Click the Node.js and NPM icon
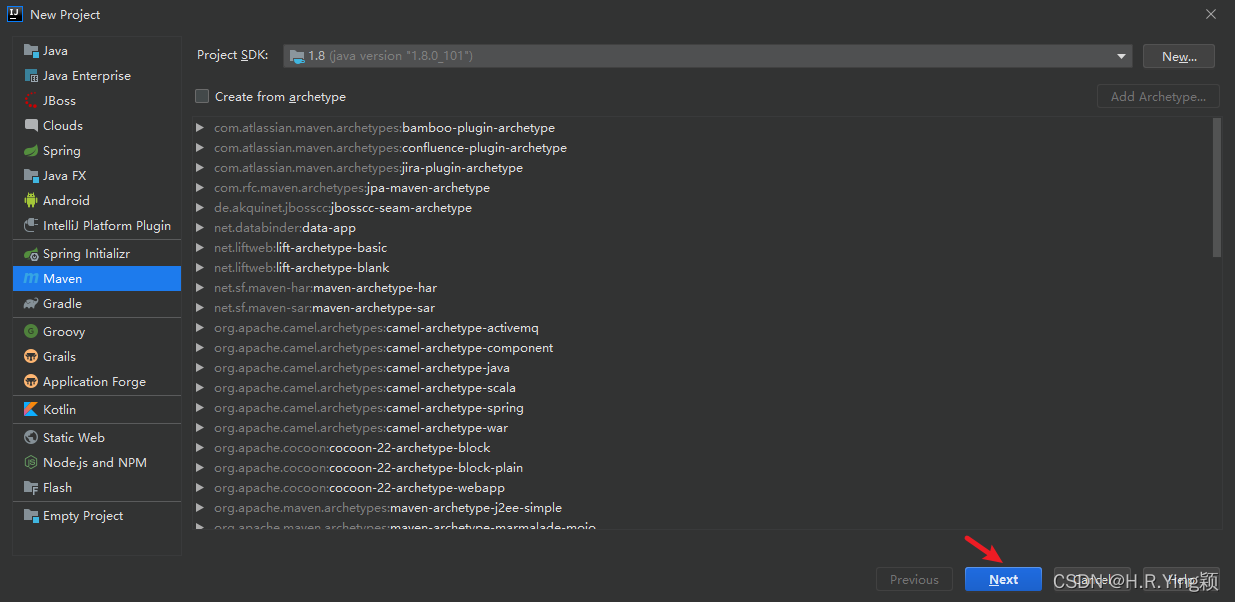 click(31, 463)
